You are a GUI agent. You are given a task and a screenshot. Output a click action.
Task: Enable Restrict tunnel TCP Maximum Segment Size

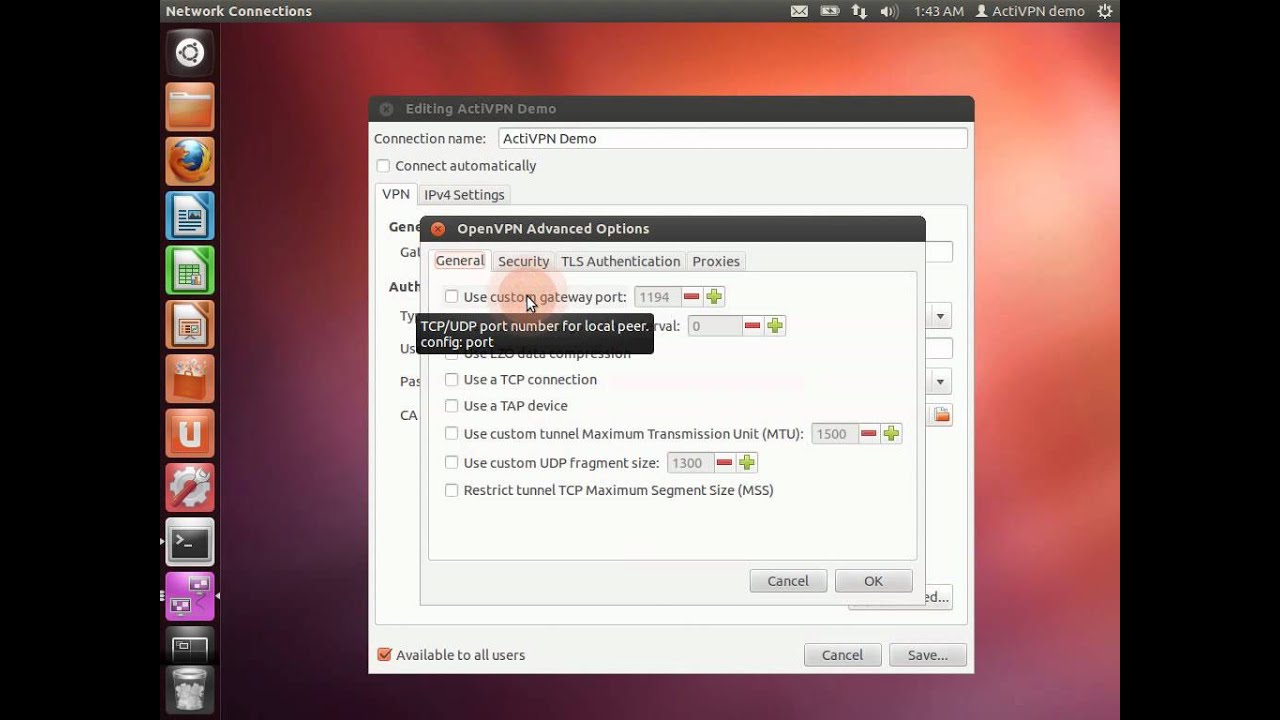(x=451, y=490)
